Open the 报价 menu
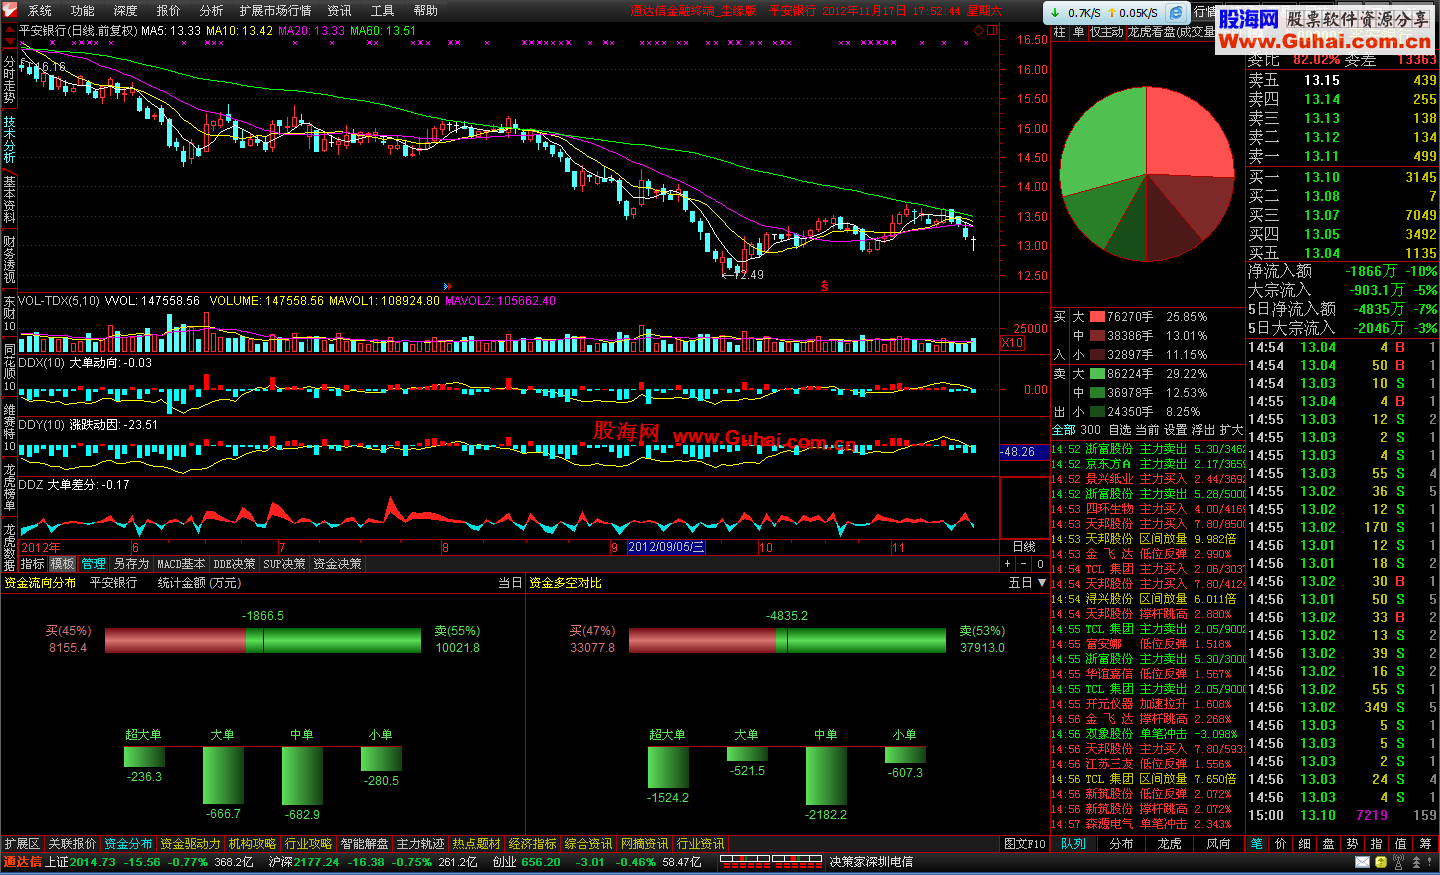Viewport: 1440px width, 875px height. click(169, 11)
